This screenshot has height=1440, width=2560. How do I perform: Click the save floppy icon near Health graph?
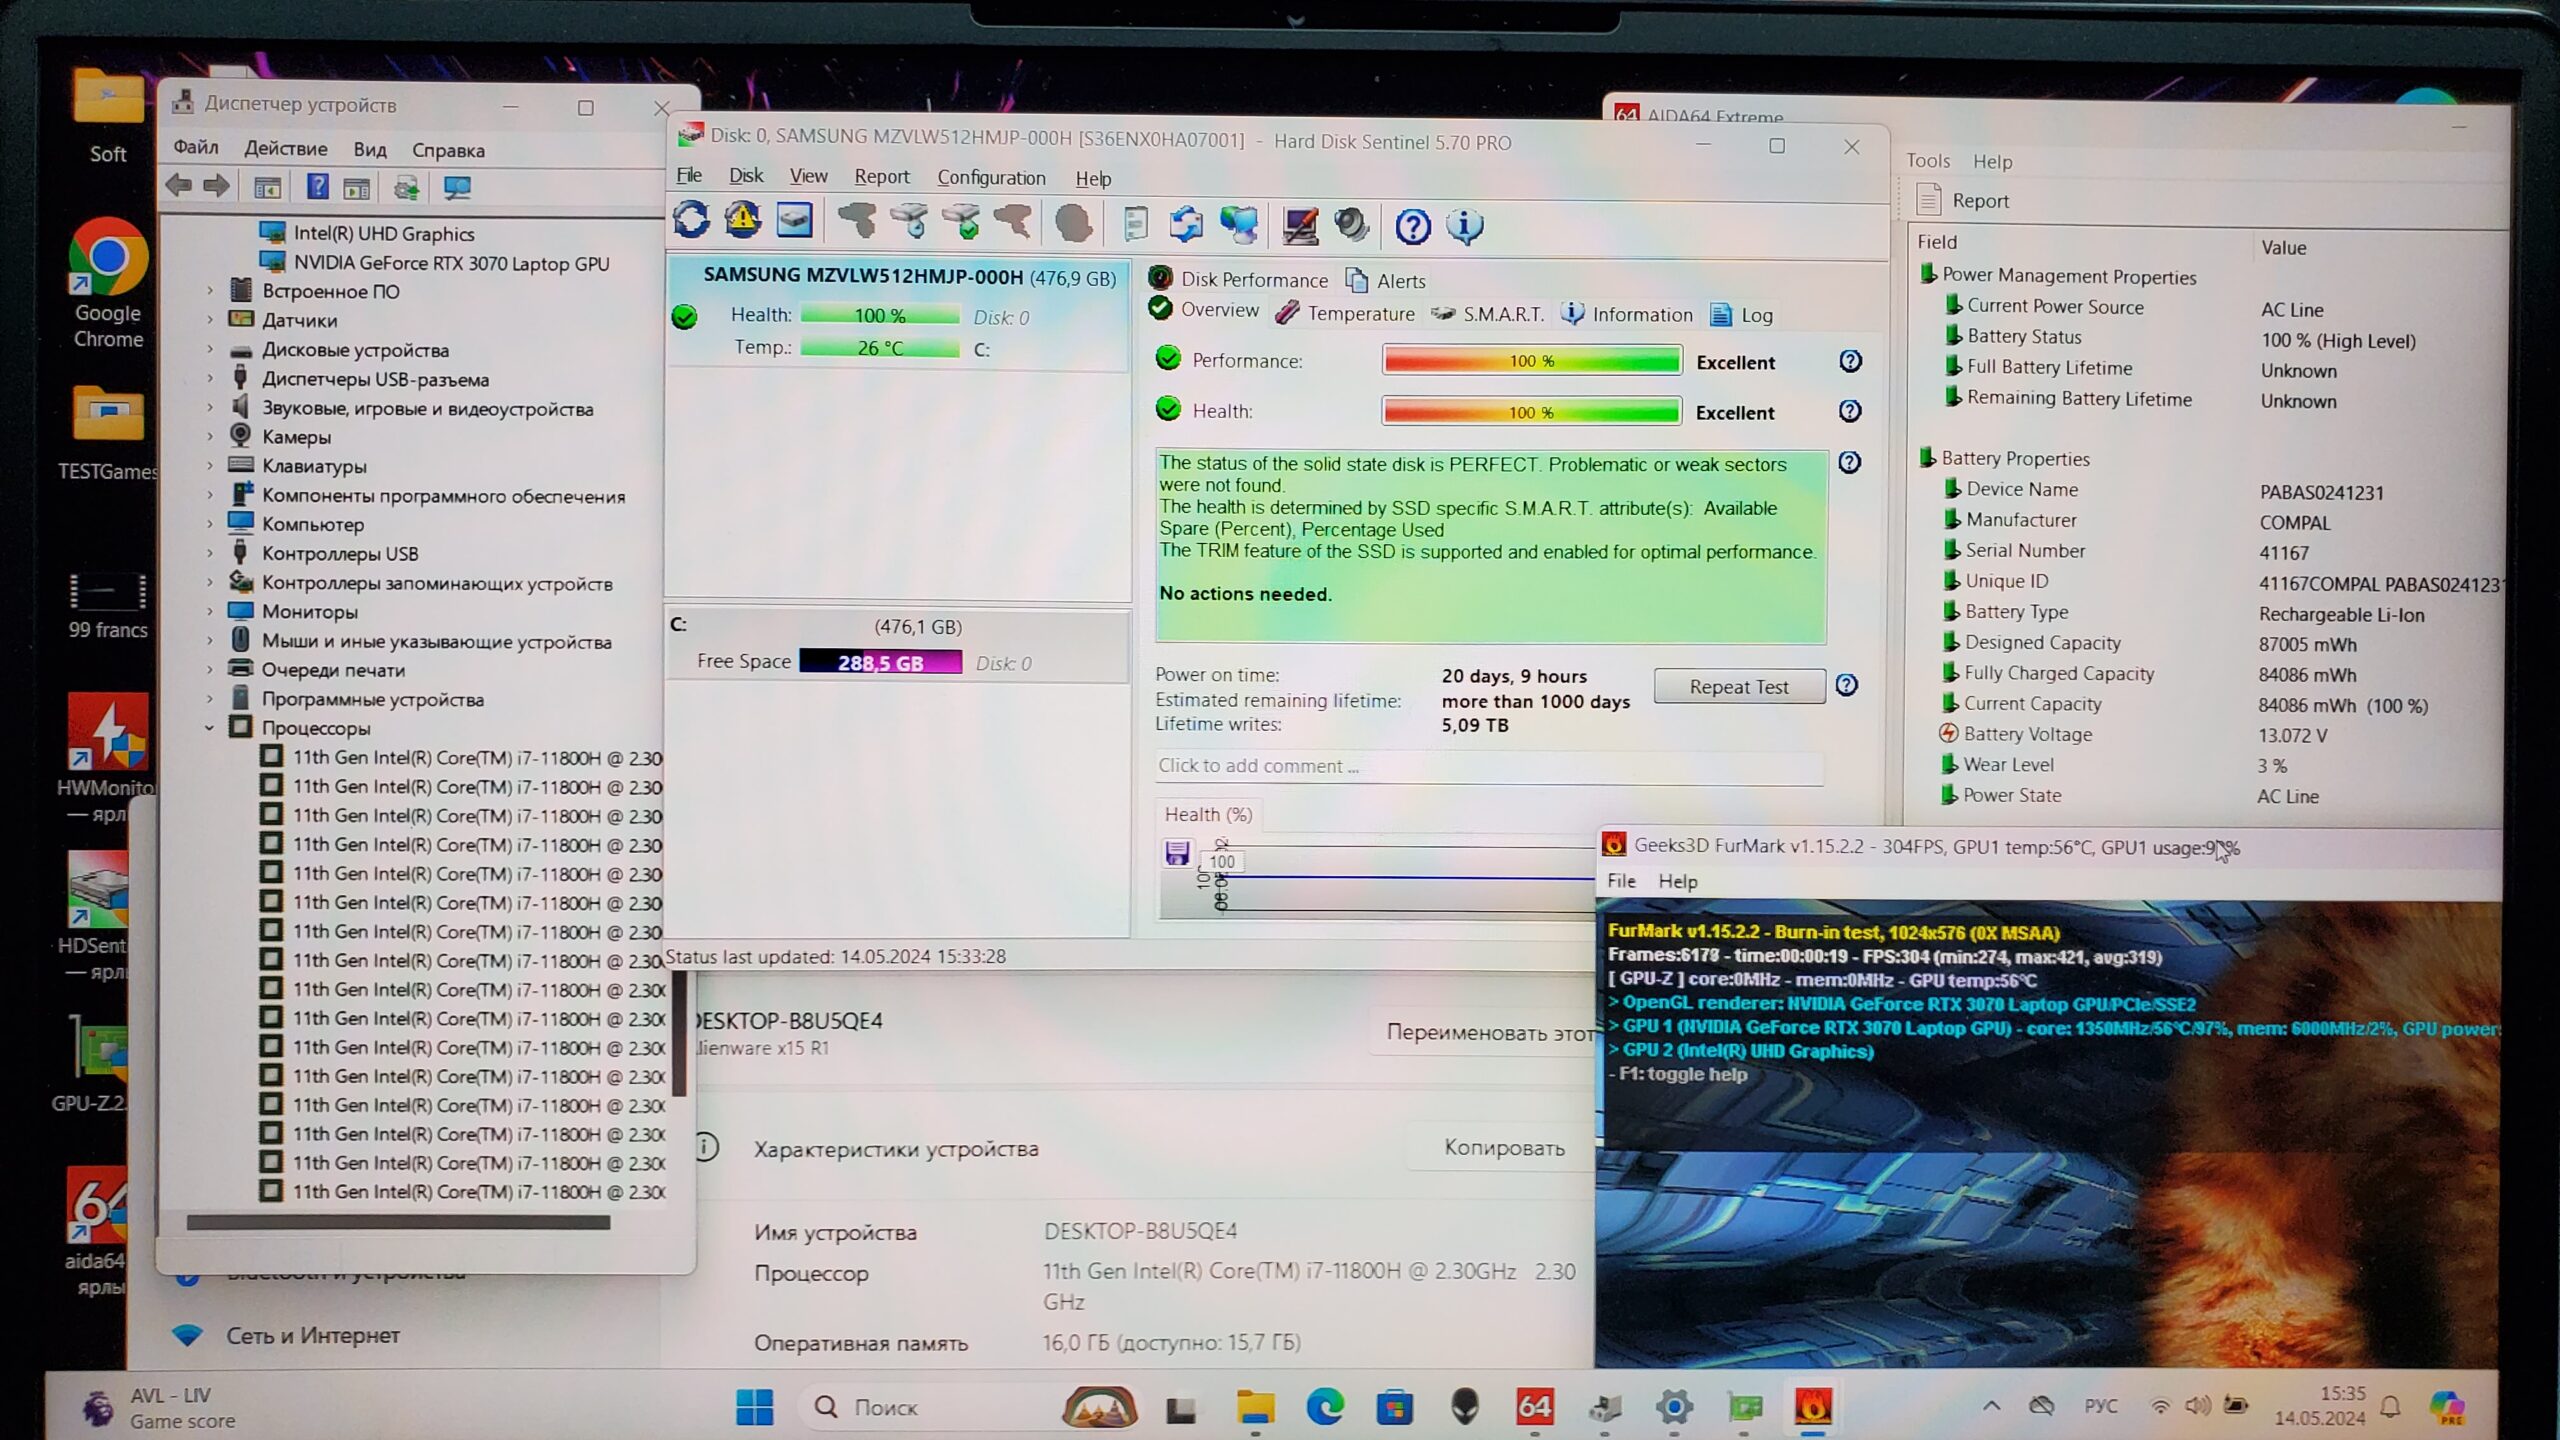[x=1177, y=853]
